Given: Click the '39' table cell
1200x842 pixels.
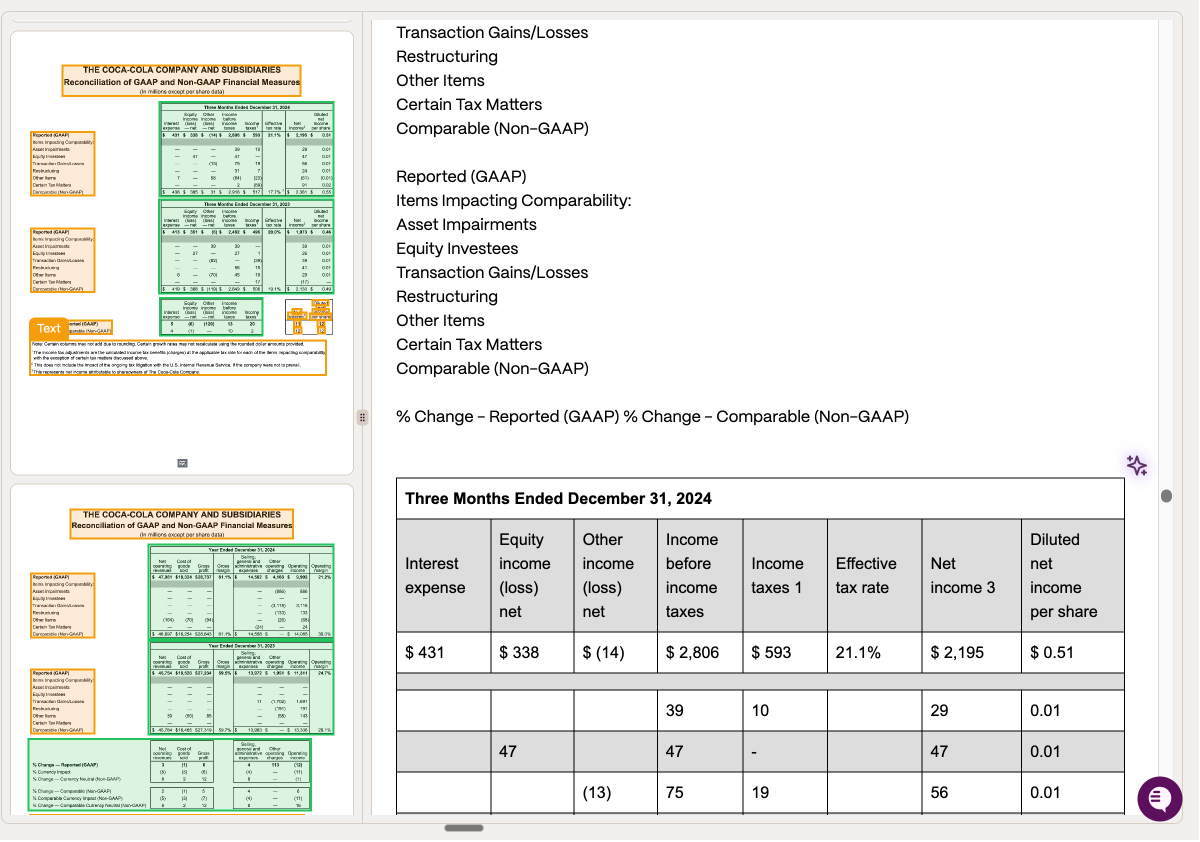Looking at the screenshot, I should tap(700, 710).
